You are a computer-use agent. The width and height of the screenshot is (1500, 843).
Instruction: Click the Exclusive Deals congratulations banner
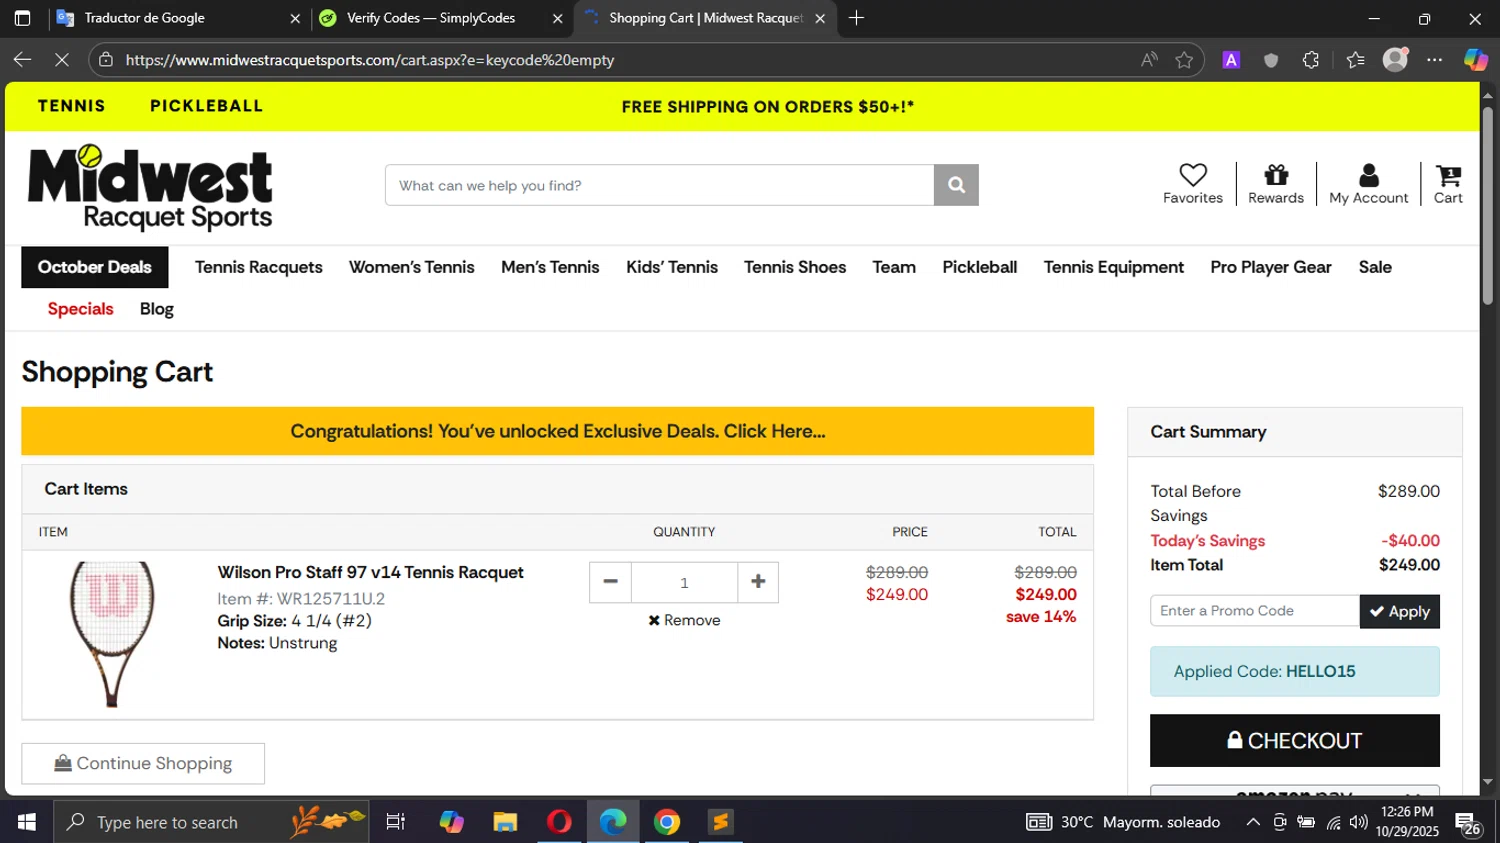click(557, 431)
